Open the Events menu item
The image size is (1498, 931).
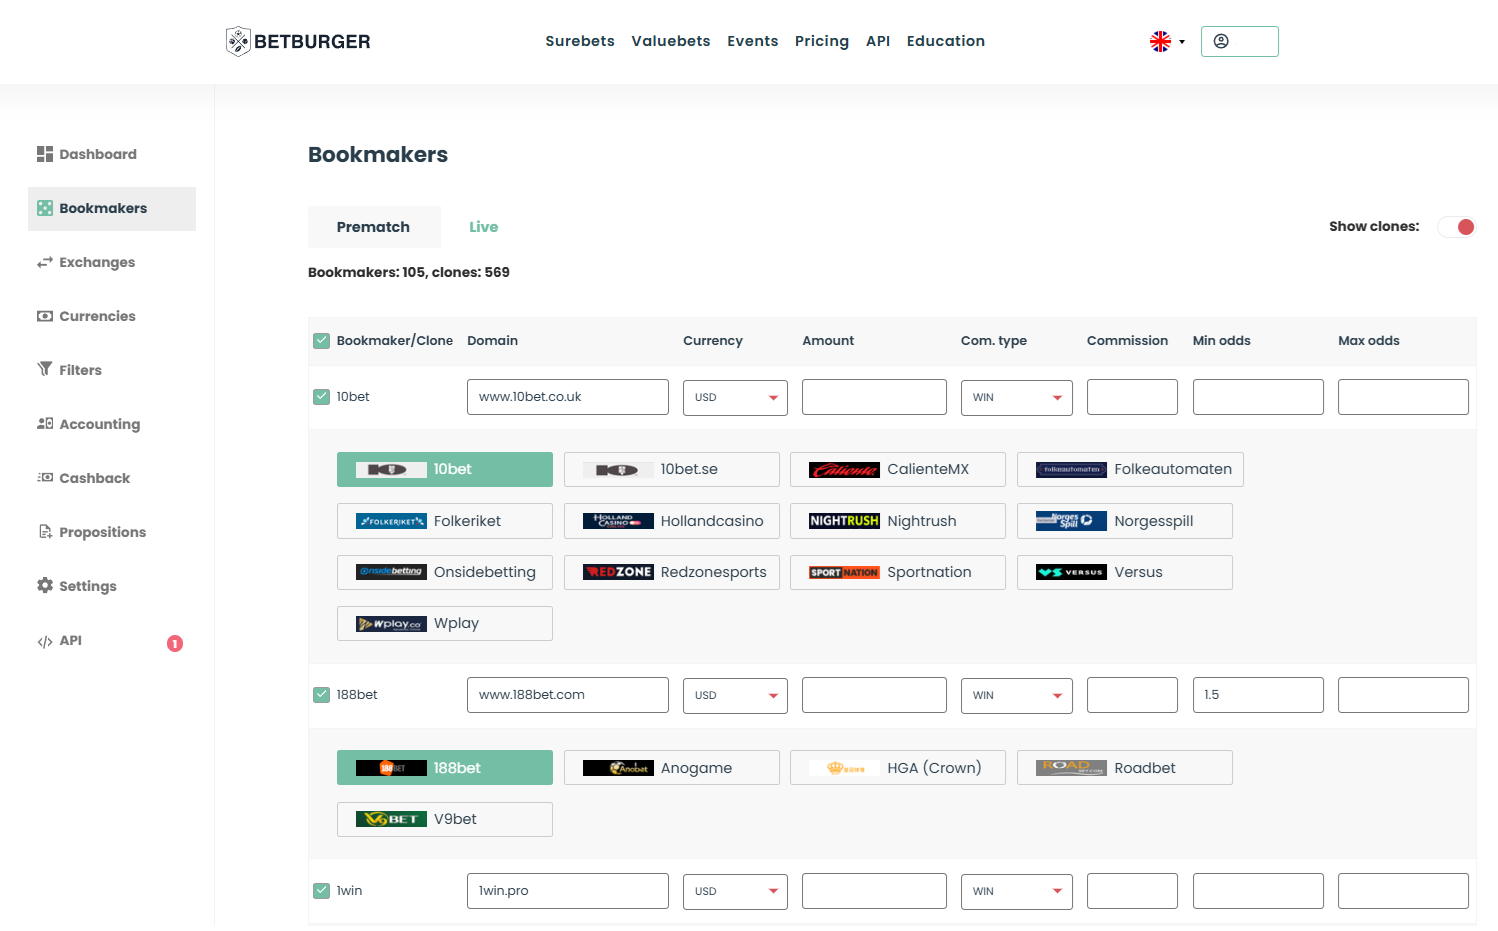[x=752, y=41]
